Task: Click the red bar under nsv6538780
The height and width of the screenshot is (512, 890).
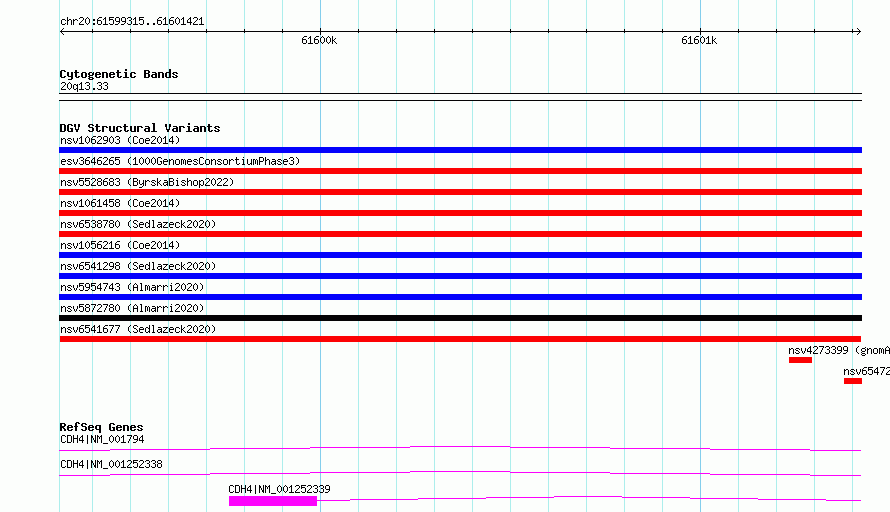Action: click(460, 234)
